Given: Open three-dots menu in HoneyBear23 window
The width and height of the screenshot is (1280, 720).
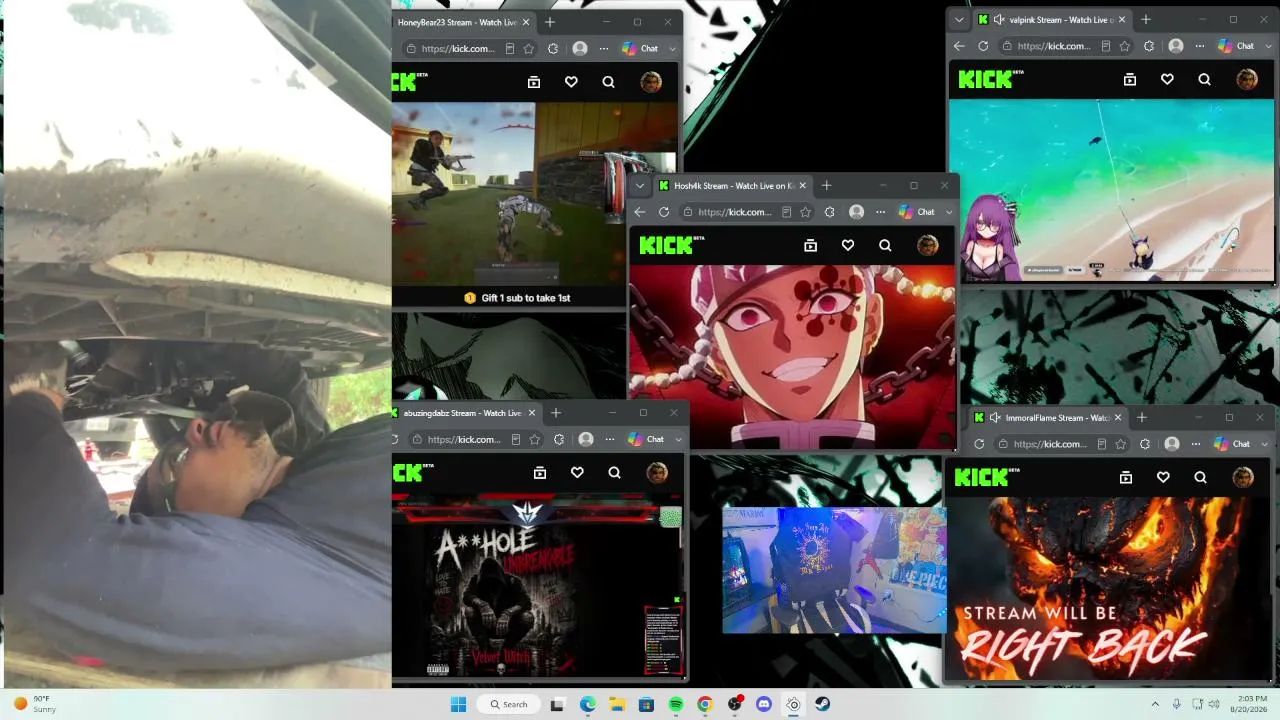Looking at the screenshot, I should 604,48.
